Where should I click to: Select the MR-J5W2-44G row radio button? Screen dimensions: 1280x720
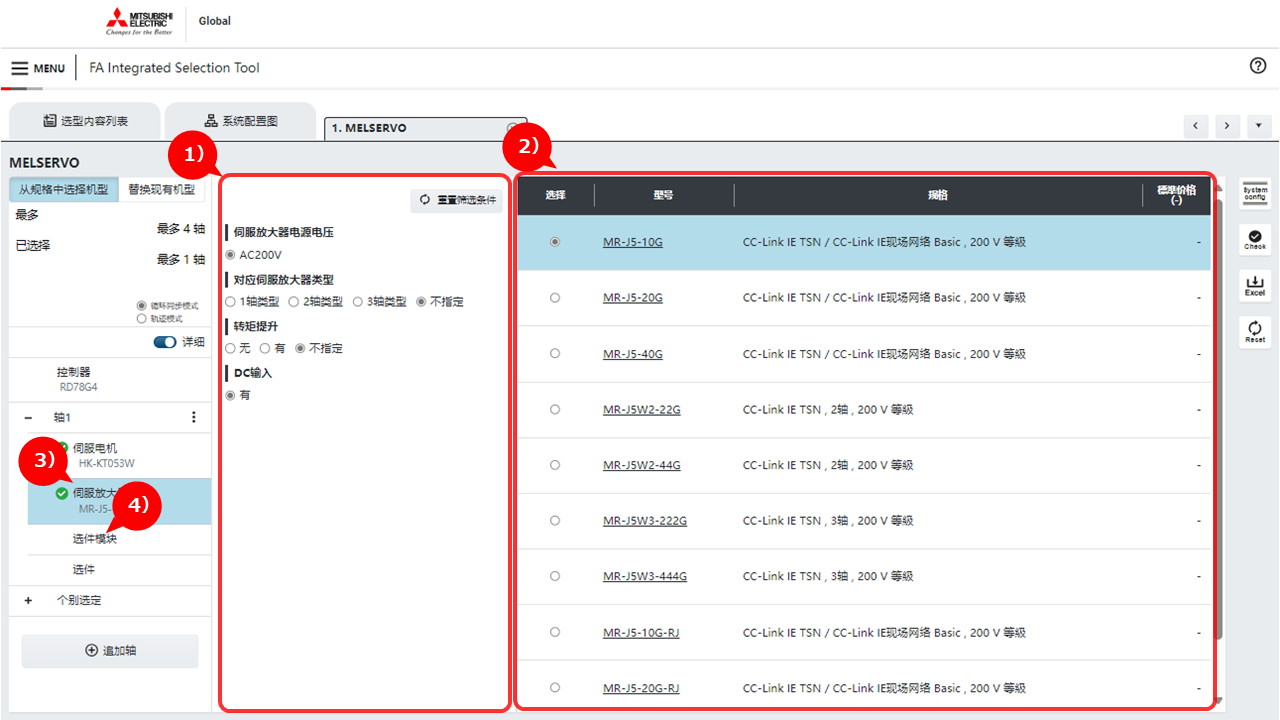[x=555, y=465]
